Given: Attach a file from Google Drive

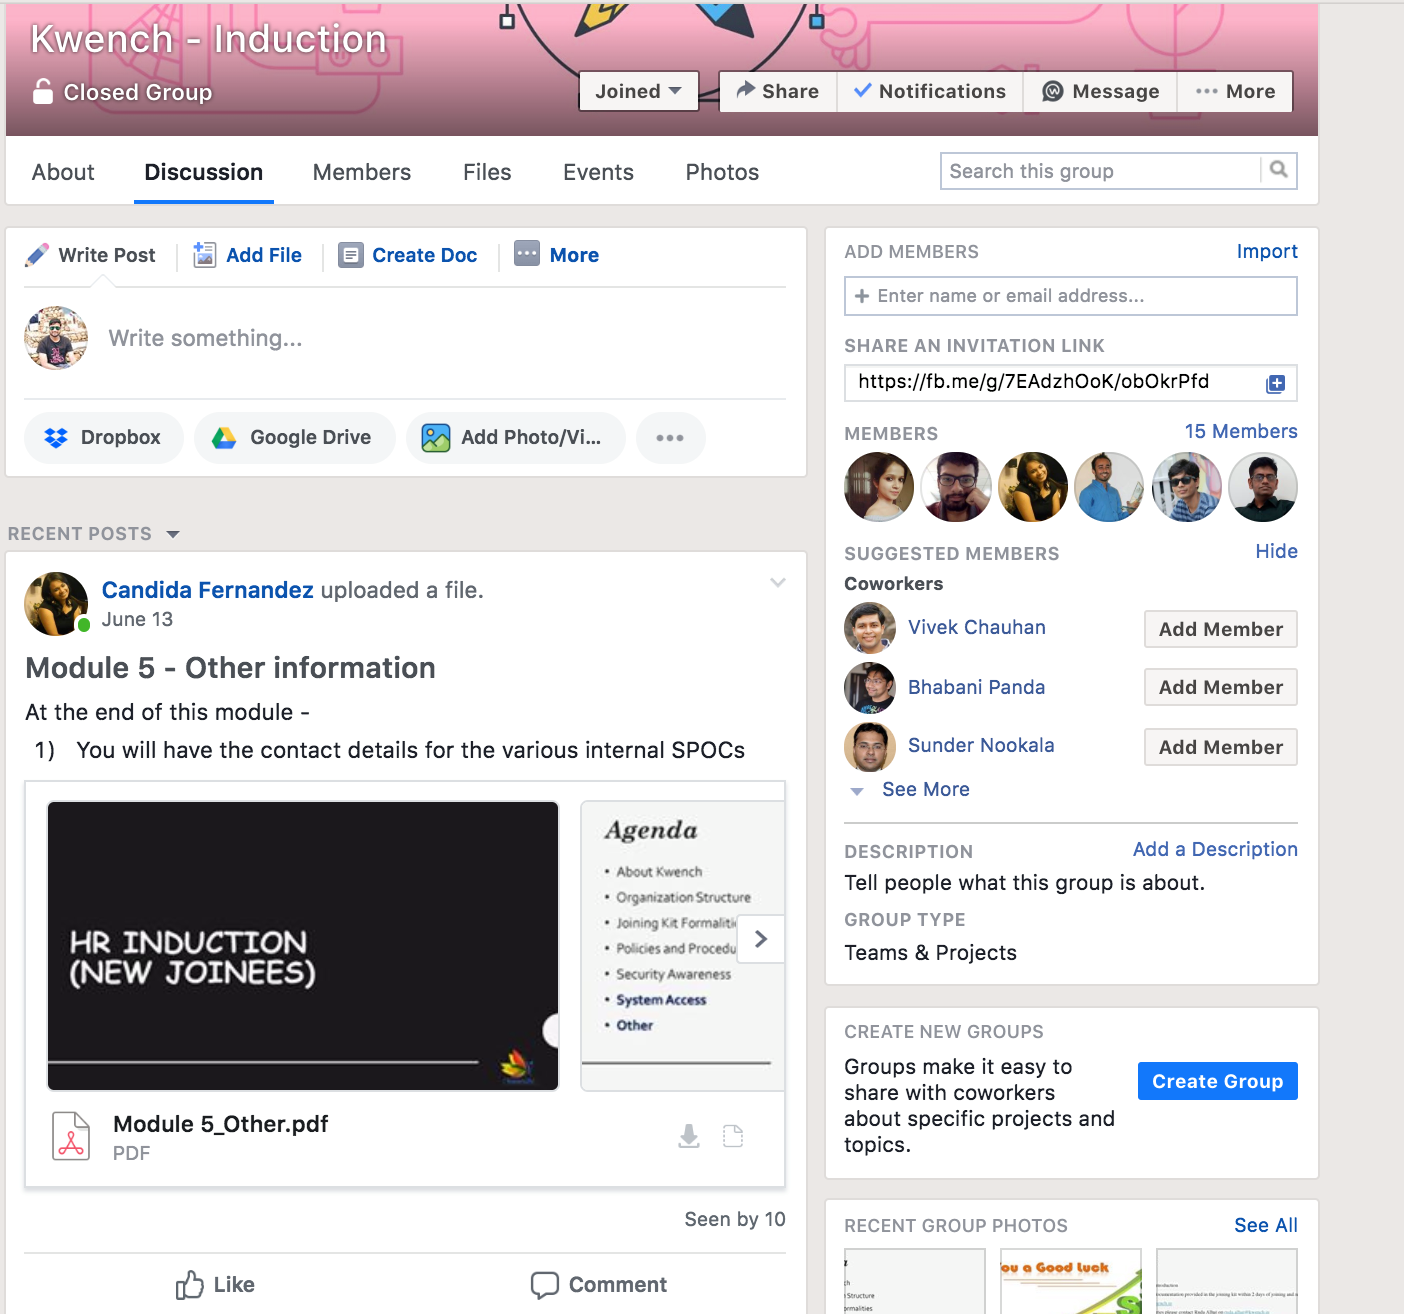Looking at the screenshot, I should click(295, 438).
